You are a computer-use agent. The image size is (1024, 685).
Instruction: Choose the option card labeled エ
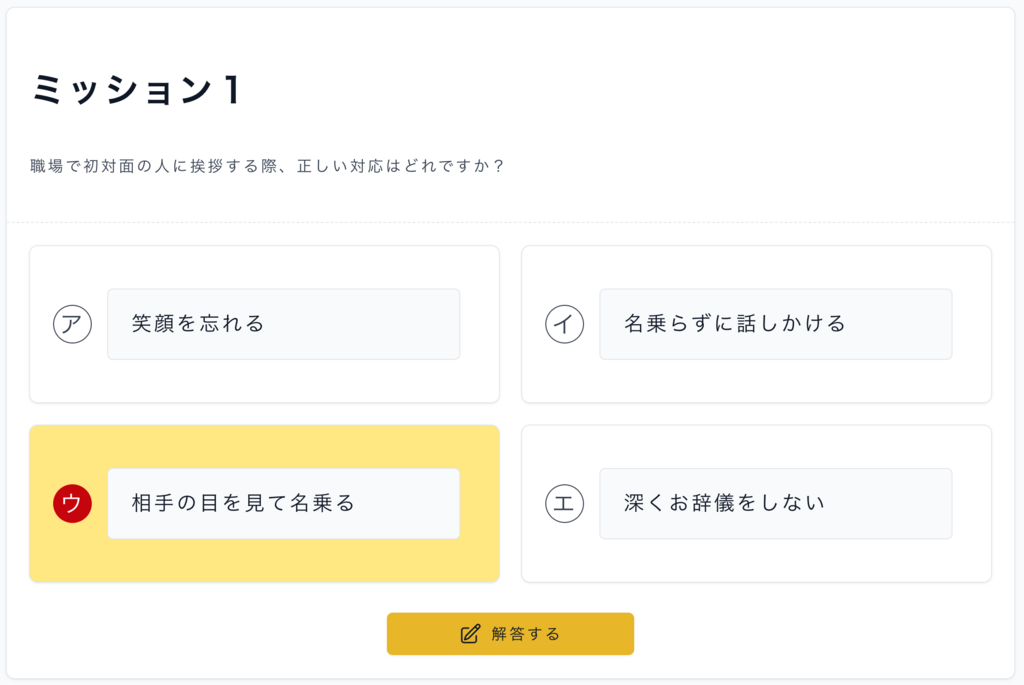pos(756,503)
